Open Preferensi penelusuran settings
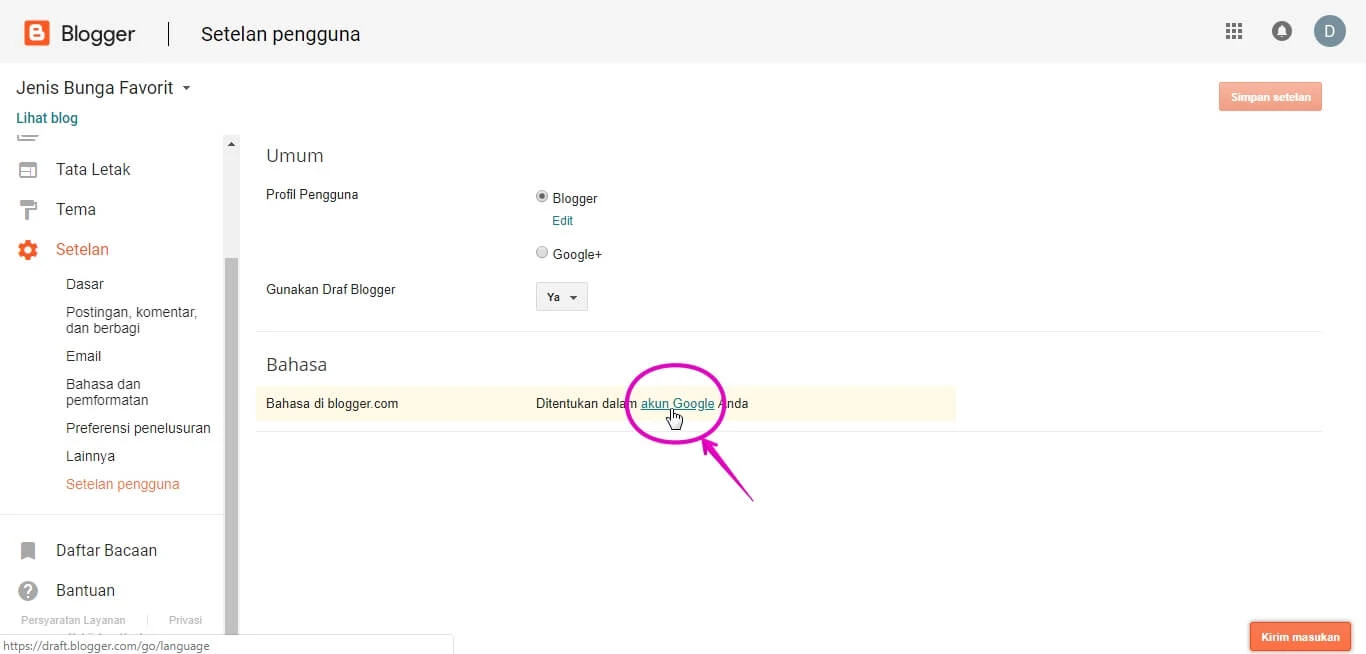This screenshot has height=654, width=1366. click(138, 427)
